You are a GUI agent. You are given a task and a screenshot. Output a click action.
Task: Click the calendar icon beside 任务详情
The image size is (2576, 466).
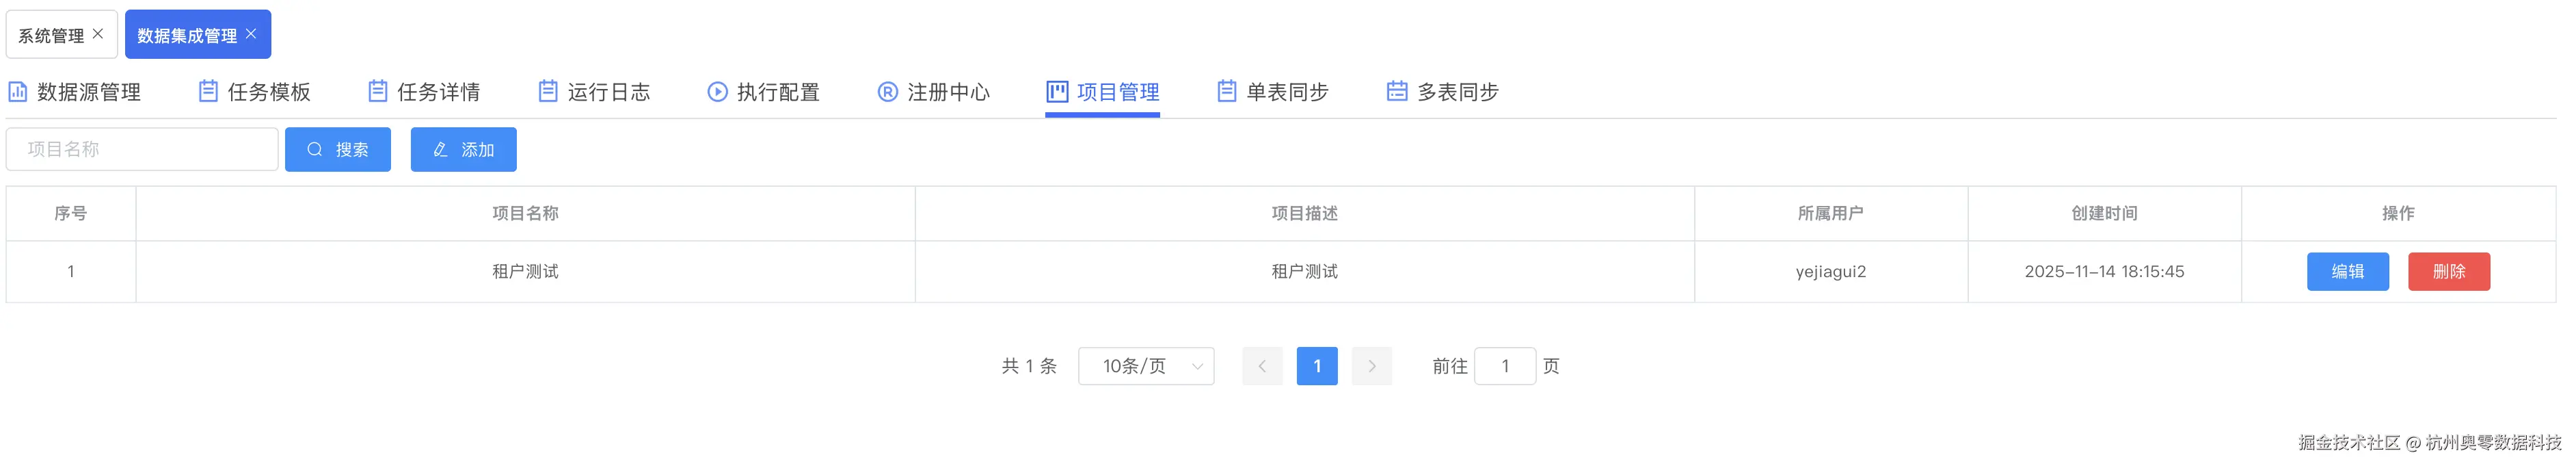tap(377, 91)
